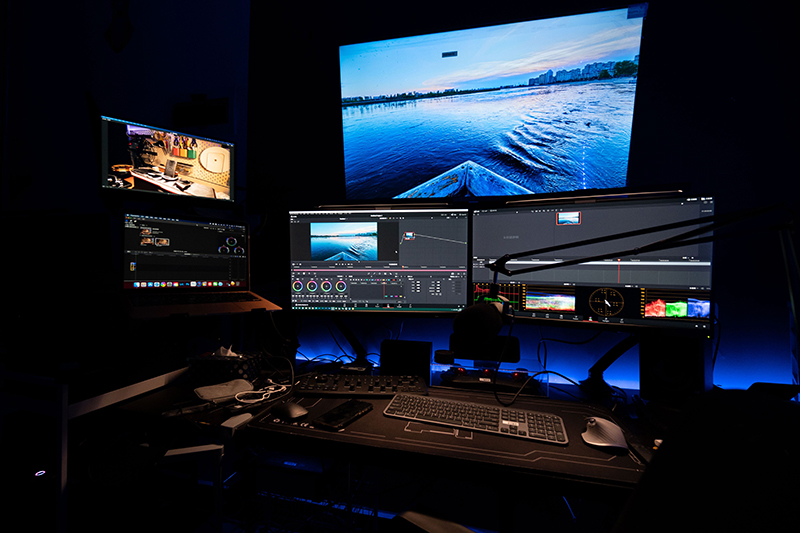Screen dimensions: 800x533
Task: Click the Lift color wheel
Action: pos(297,285)
